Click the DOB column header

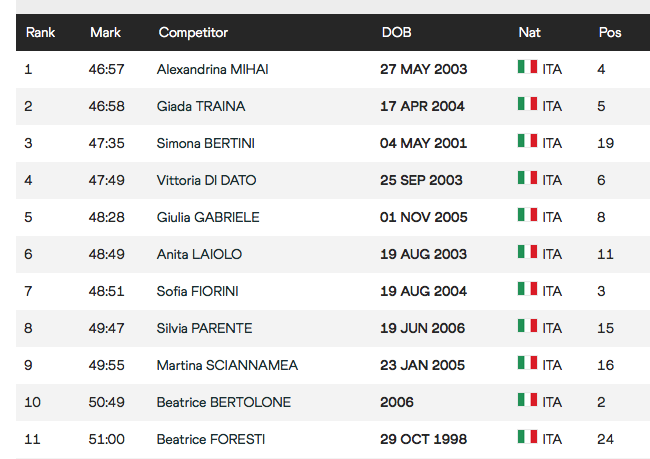(397, 32)
